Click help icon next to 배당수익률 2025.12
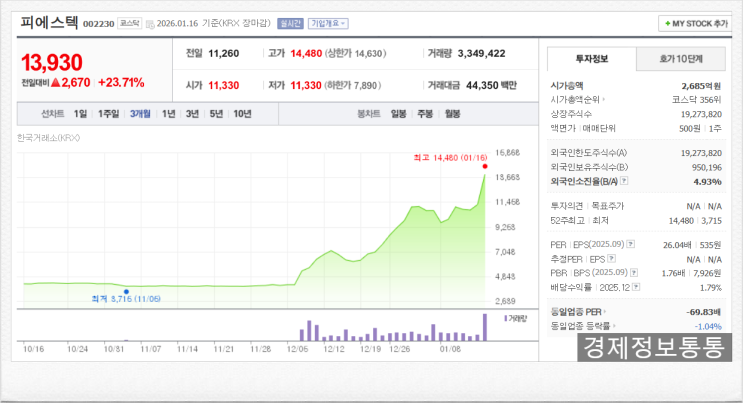This screenshot has width=743, height=403. [x=636, y=287]
